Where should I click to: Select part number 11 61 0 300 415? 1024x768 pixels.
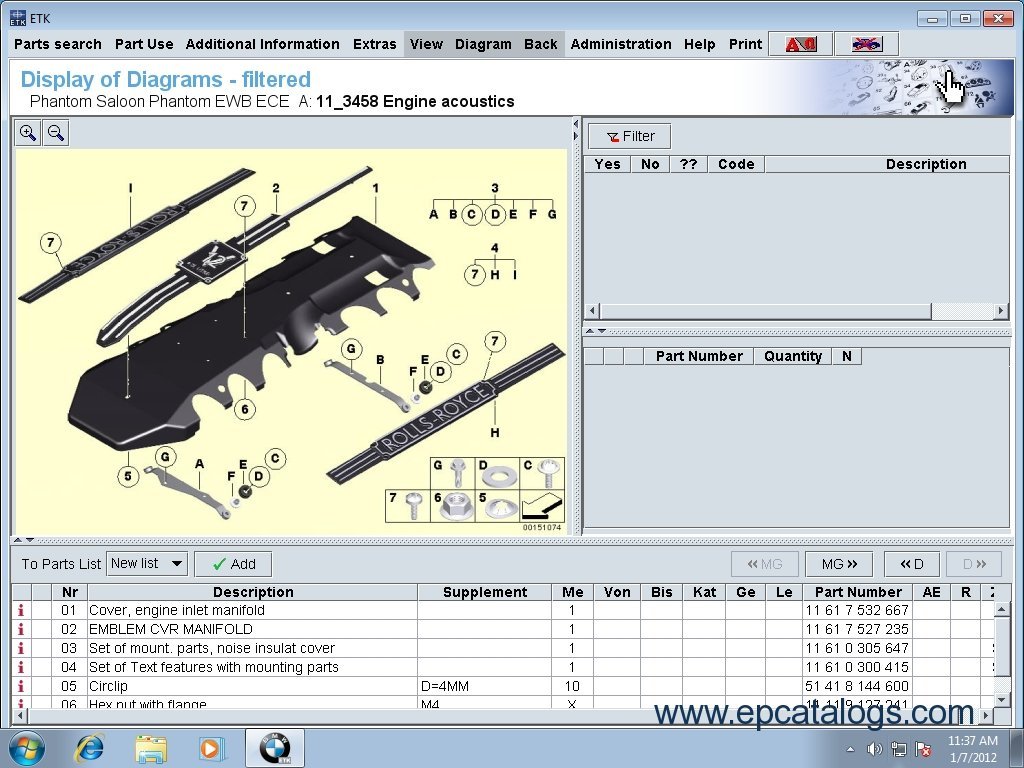857,667
